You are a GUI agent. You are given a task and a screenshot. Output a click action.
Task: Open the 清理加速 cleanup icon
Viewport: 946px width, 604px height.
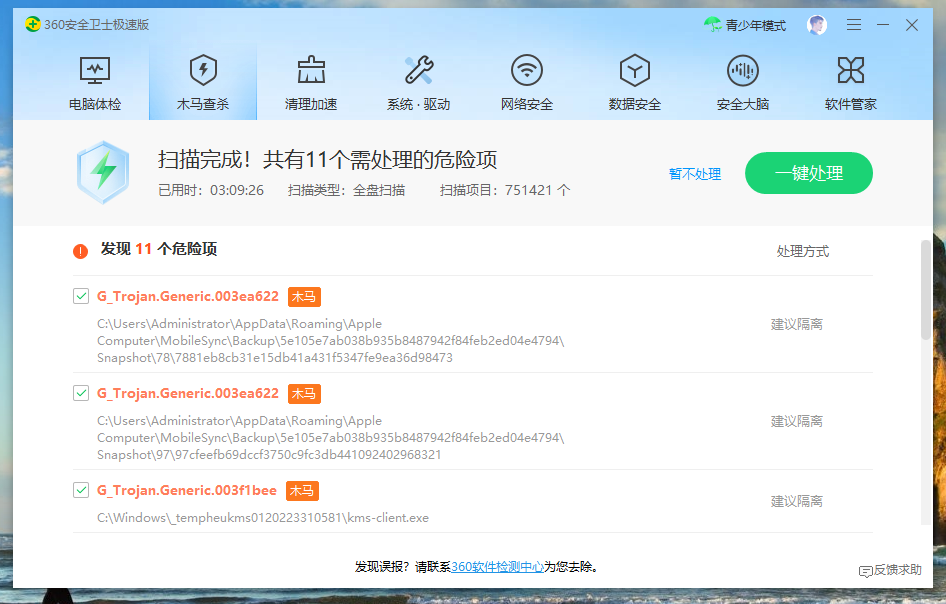point(311,70)
